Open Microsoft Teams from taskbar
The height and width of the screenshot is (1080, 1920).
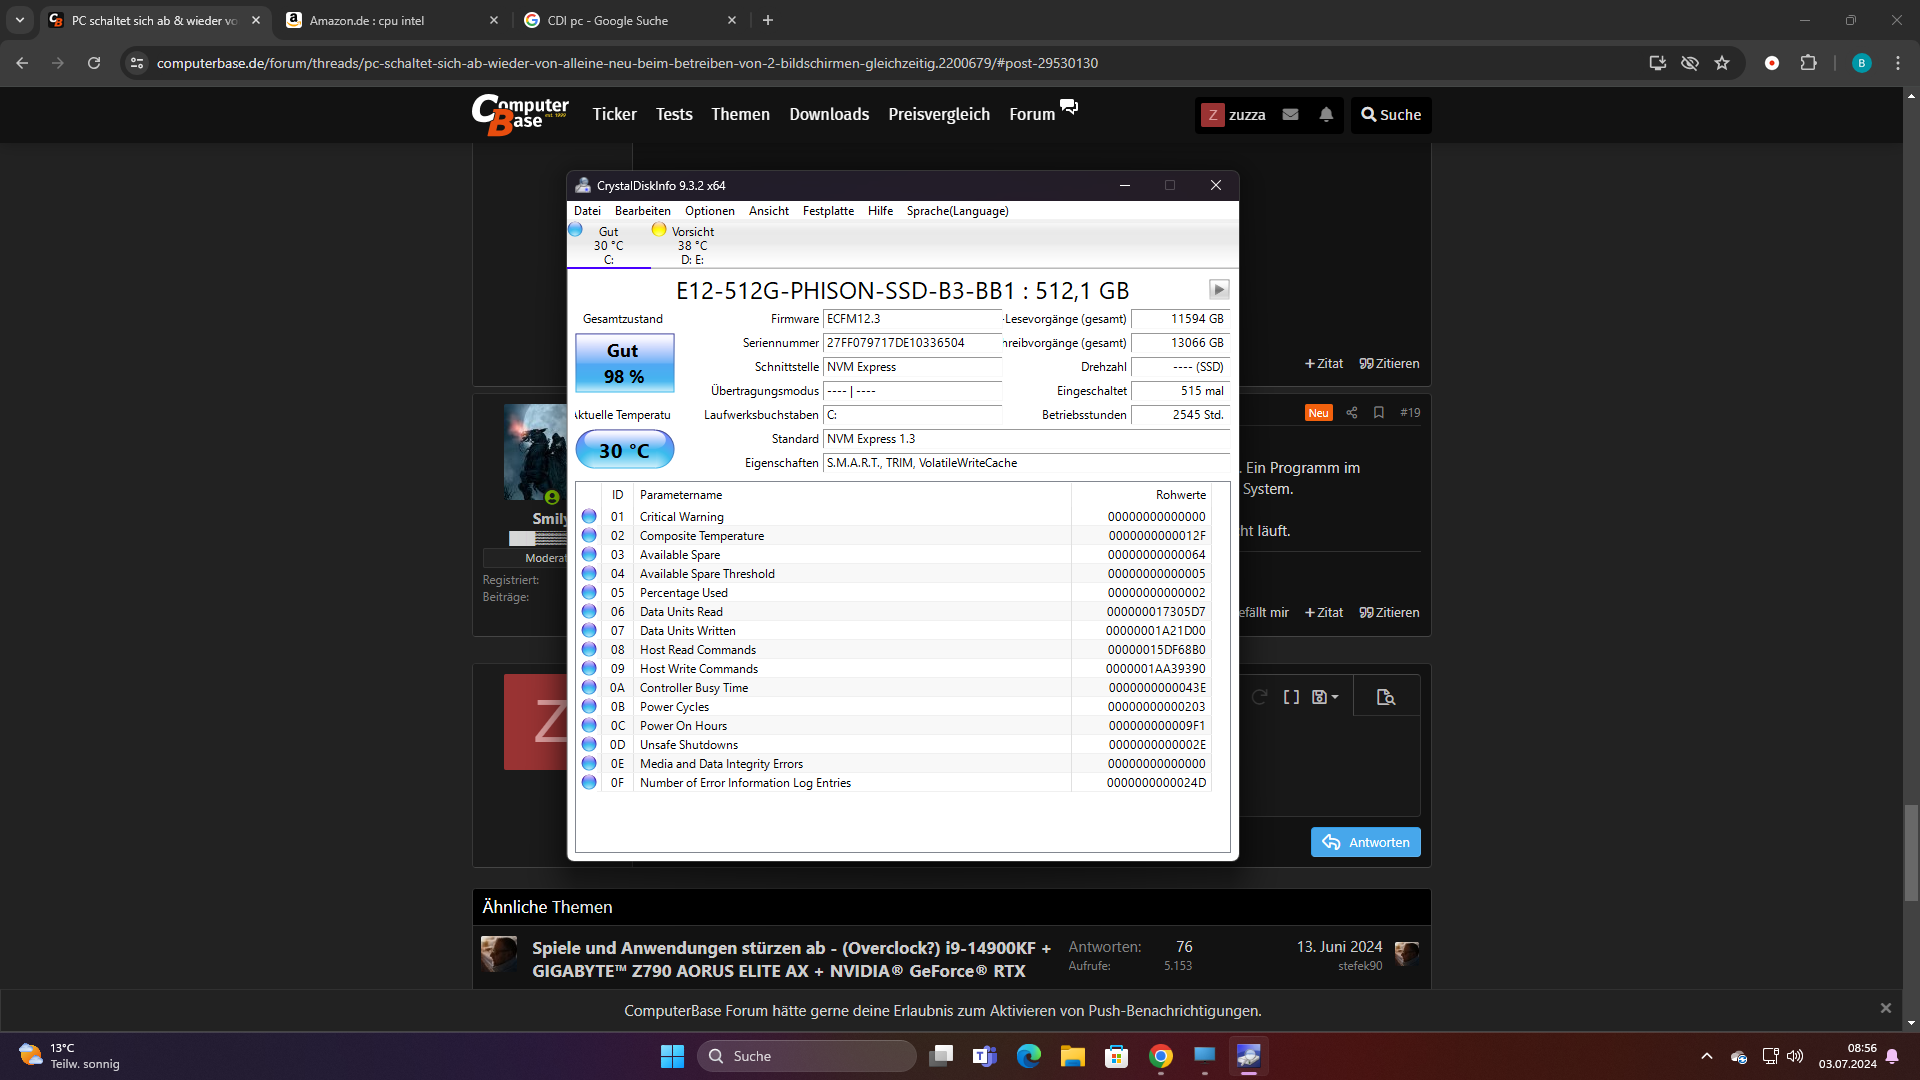point(984,1056)
